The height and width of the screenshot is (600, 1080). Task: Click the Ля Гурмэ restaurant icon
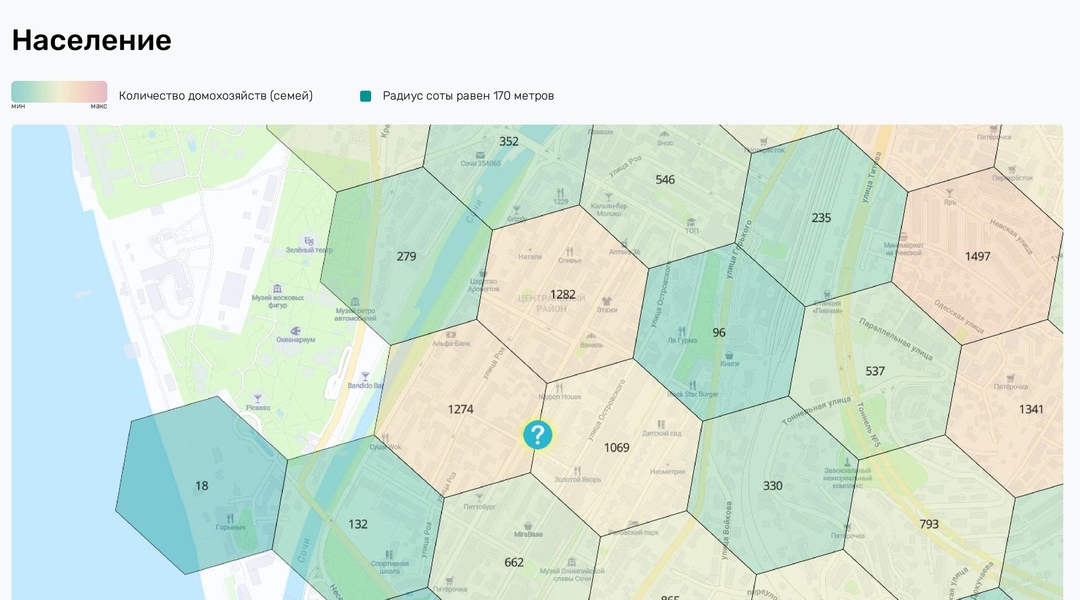point(681,331)
